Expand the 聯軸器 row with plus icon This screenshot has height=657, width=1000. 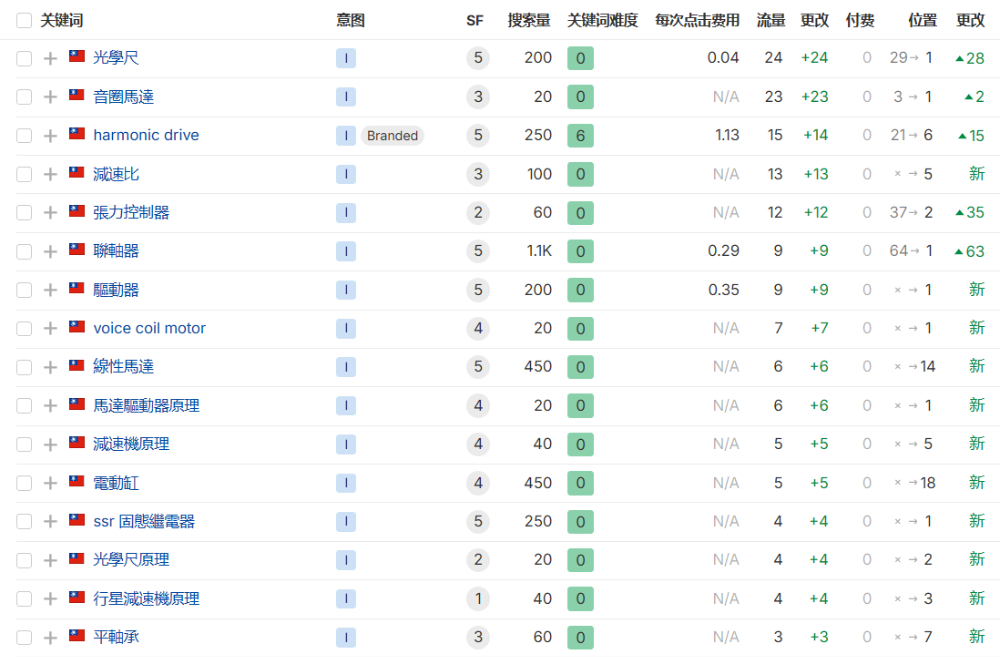coord(50,252)
